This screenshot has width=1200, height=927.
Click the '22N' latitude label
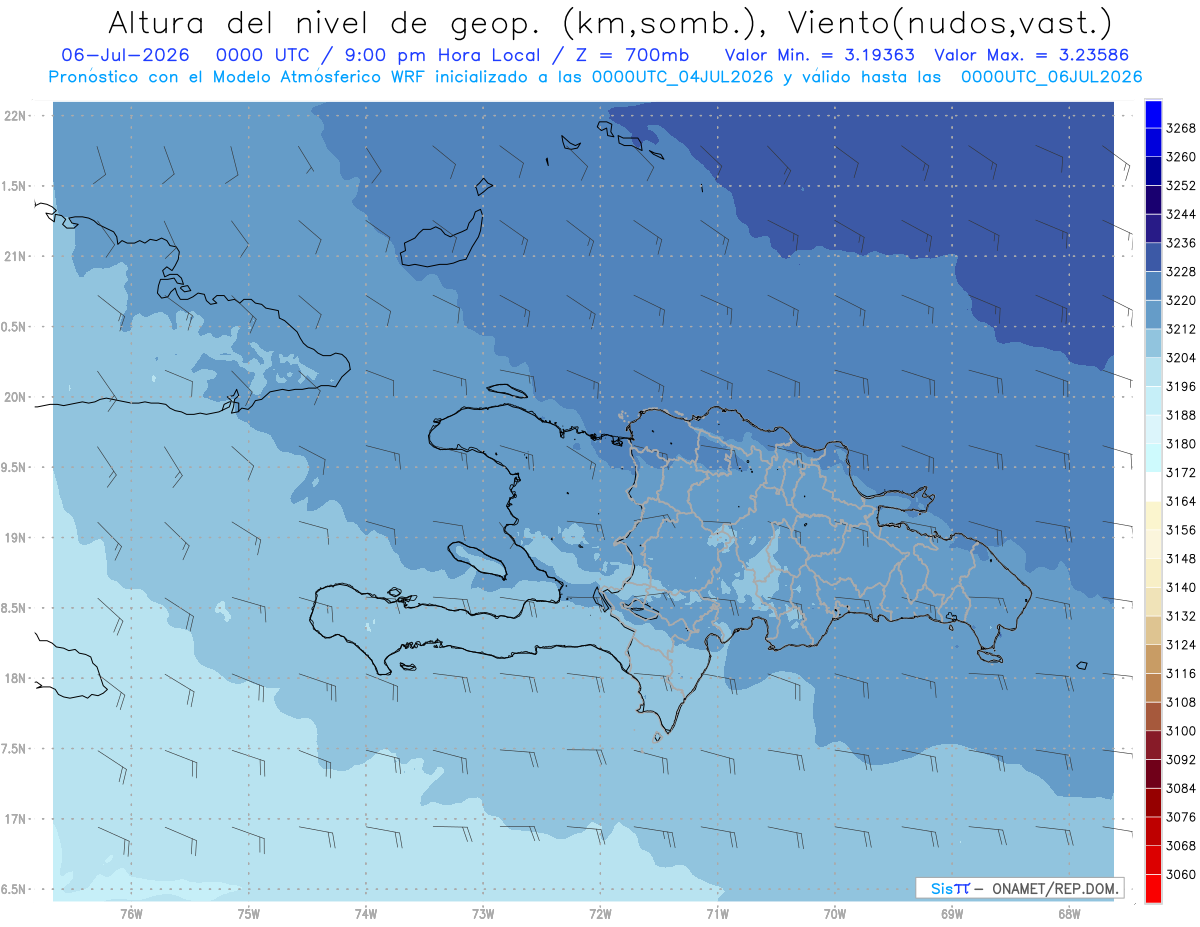17,116
